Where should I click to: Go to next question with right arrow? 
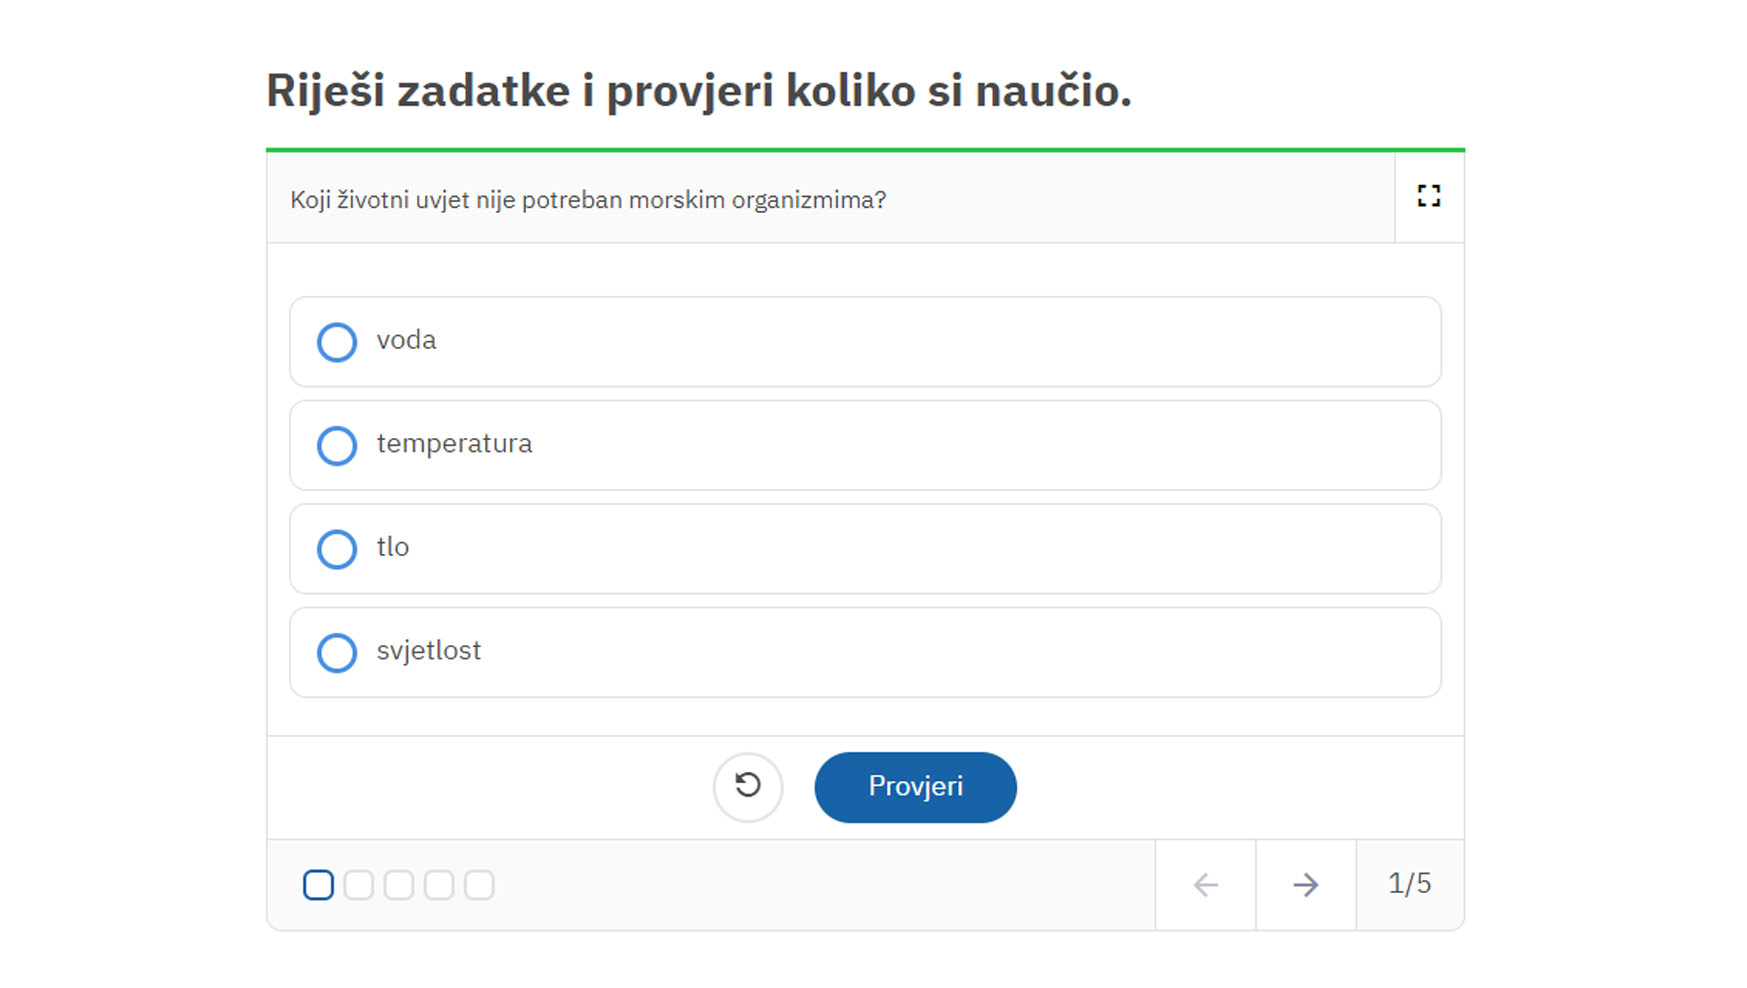coord(1305,885)
